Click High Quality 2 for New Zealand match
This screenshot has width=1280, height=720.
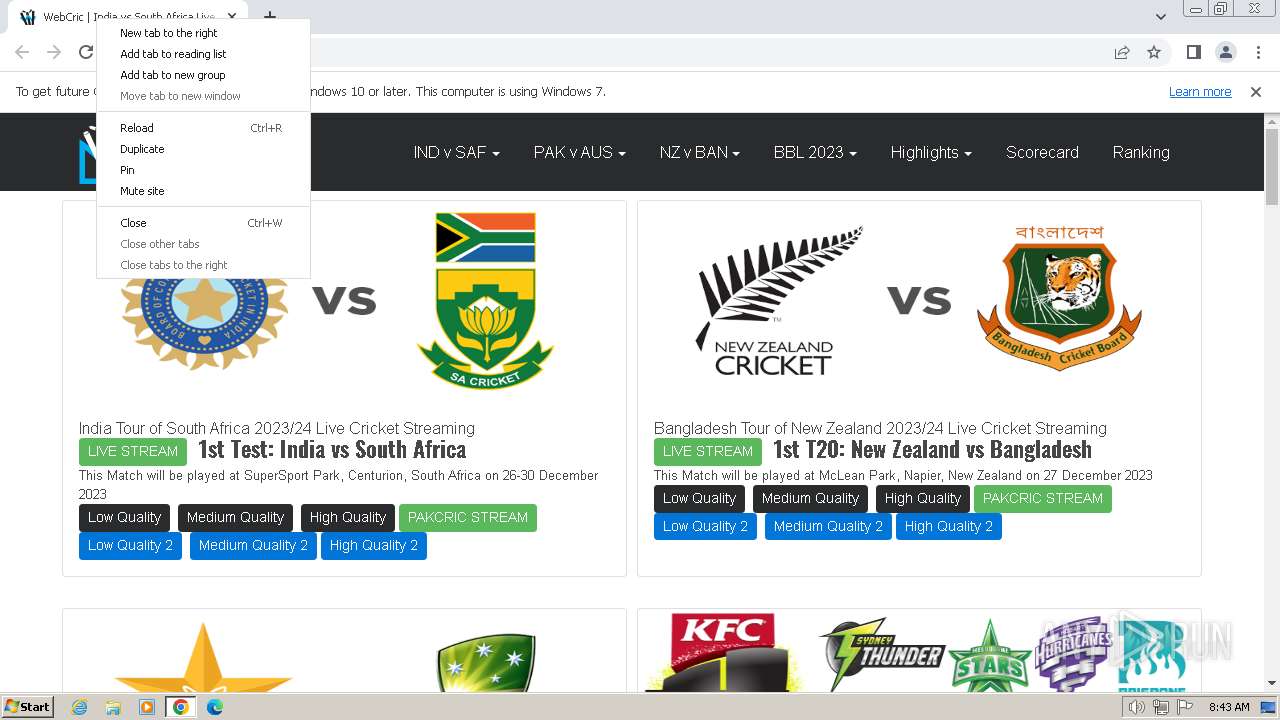click(x=949, y=526)
